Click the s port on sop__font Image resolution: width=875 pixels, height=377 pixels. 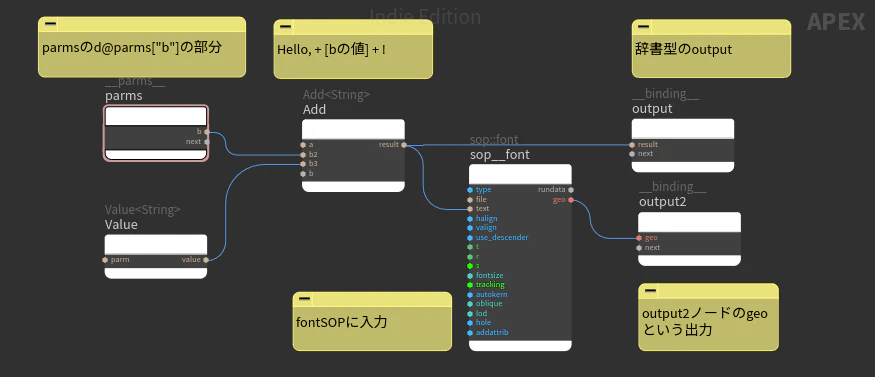[x=470, y=265]
